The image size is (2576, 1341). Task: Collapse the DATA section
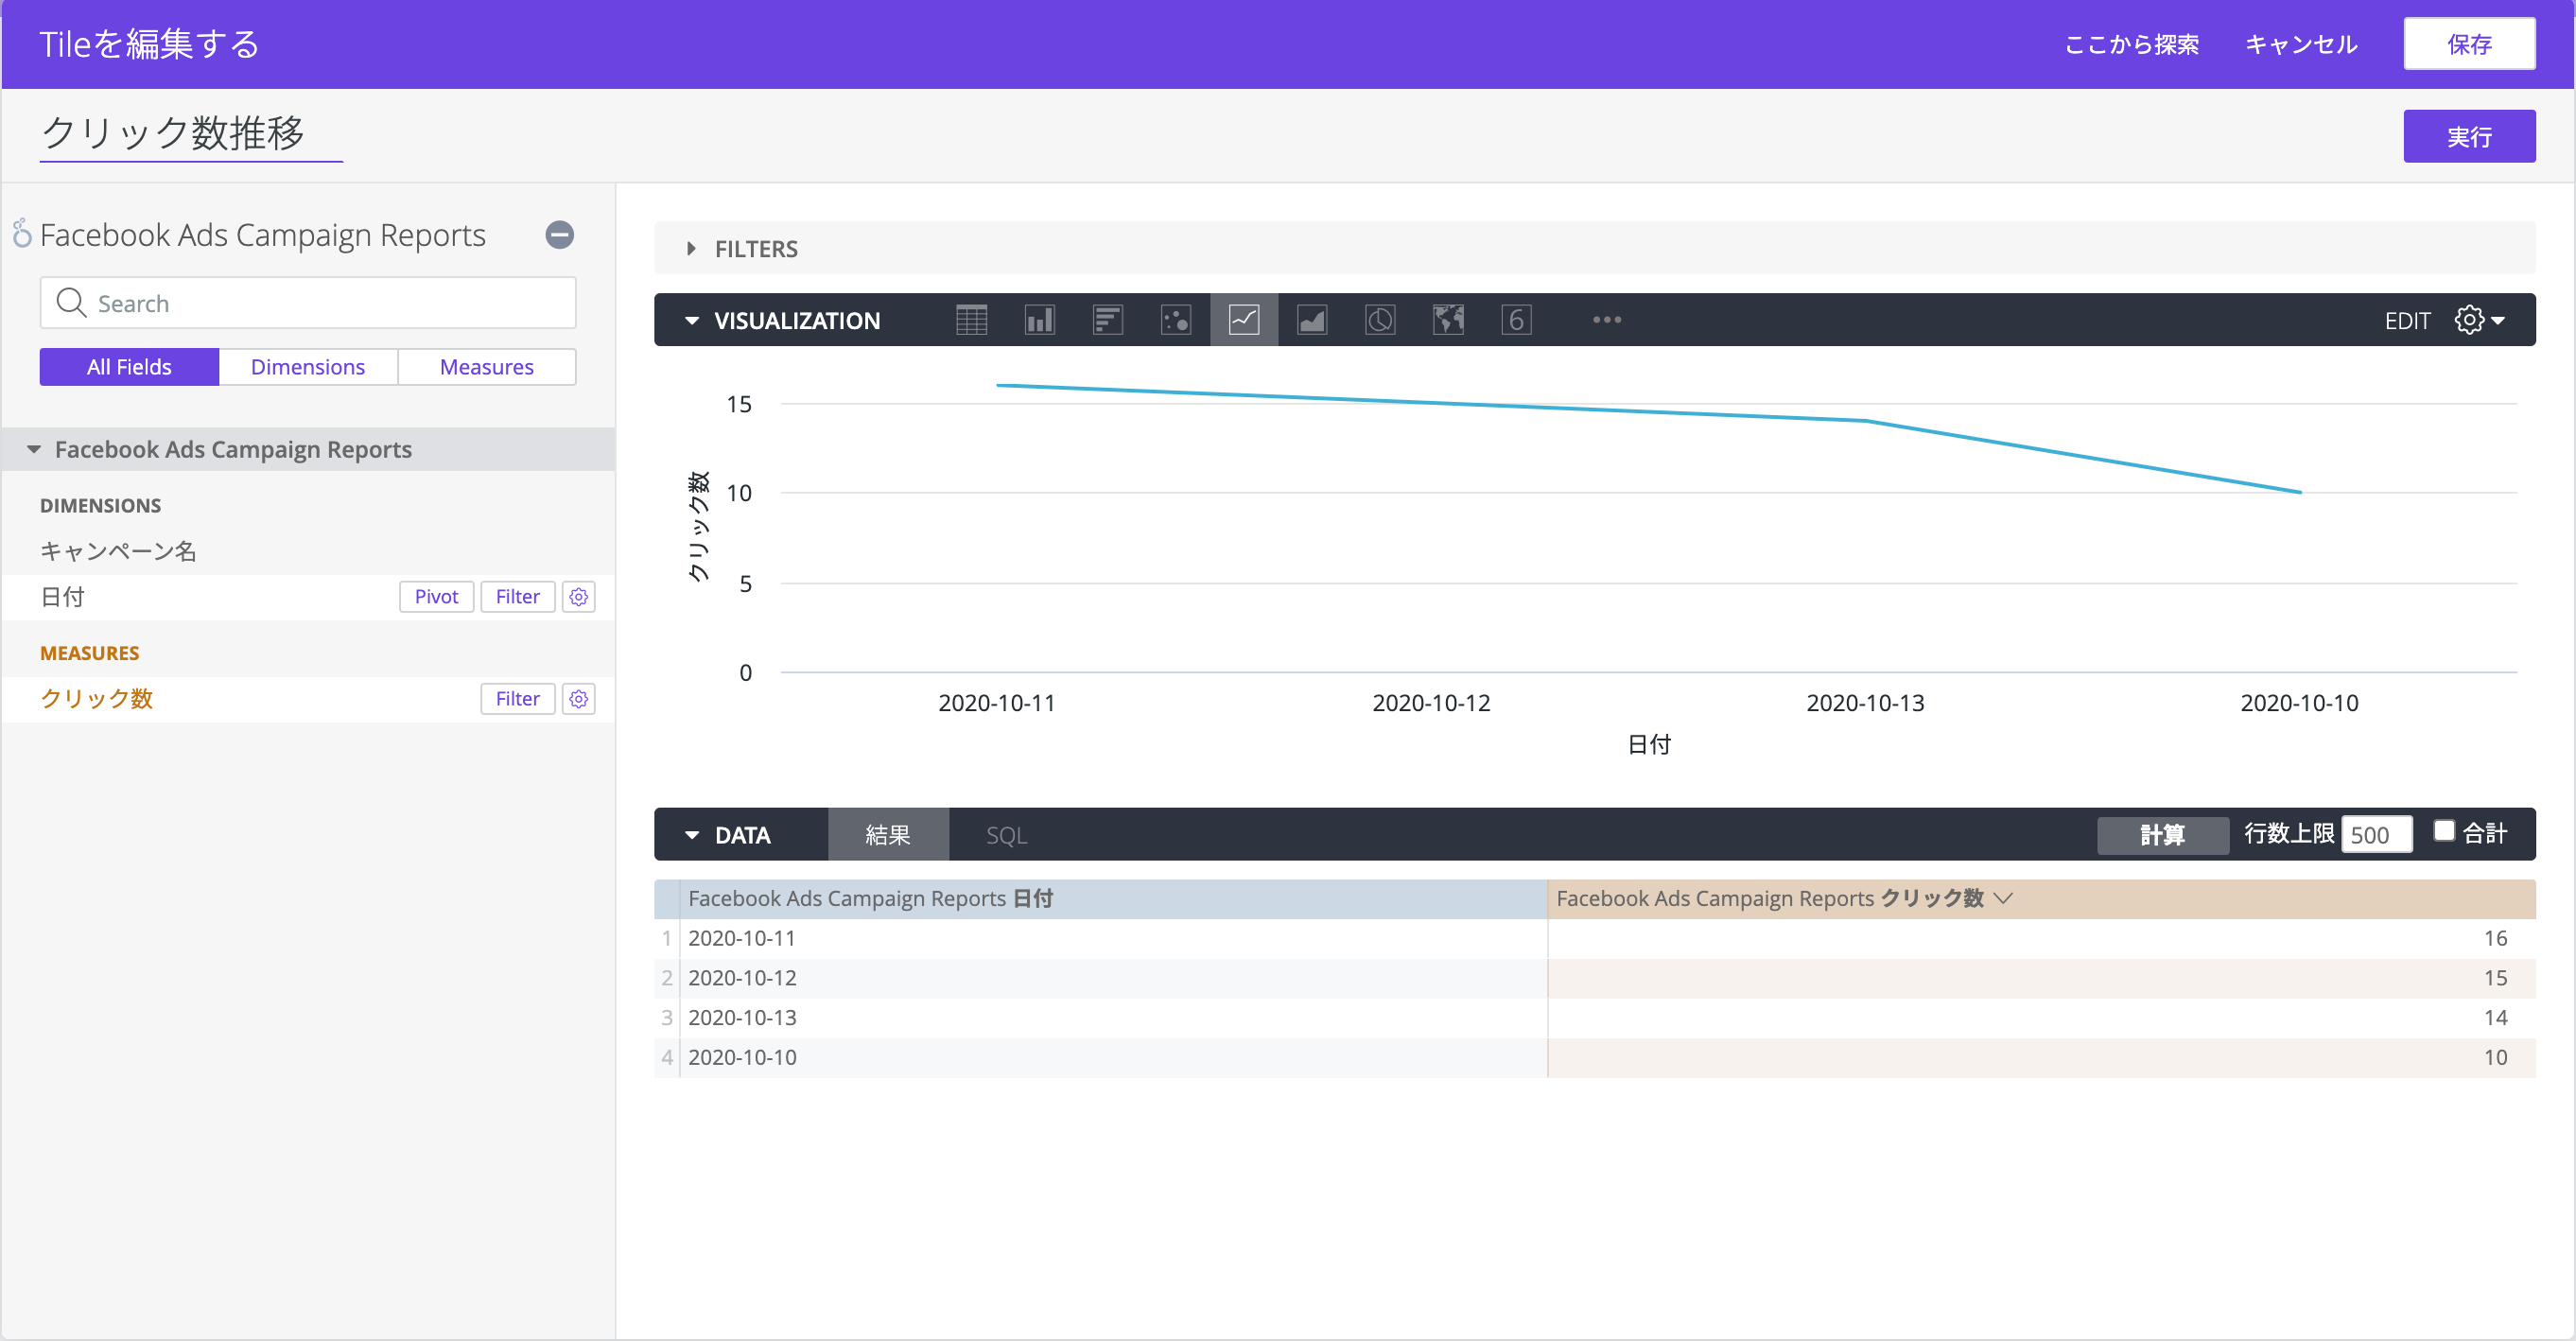(691, 835)
